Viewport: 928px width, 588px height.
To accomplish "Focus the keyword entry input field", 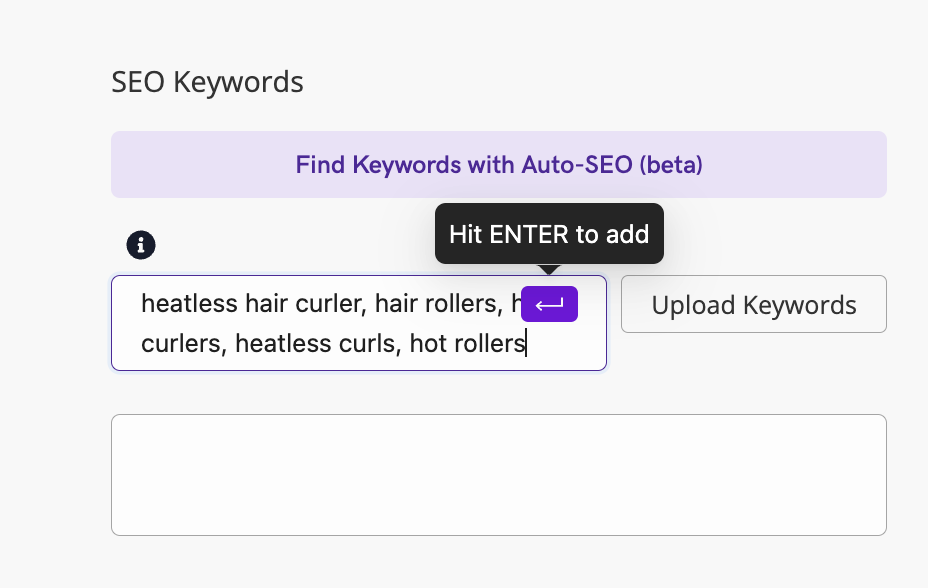I will tap(358, 323).
